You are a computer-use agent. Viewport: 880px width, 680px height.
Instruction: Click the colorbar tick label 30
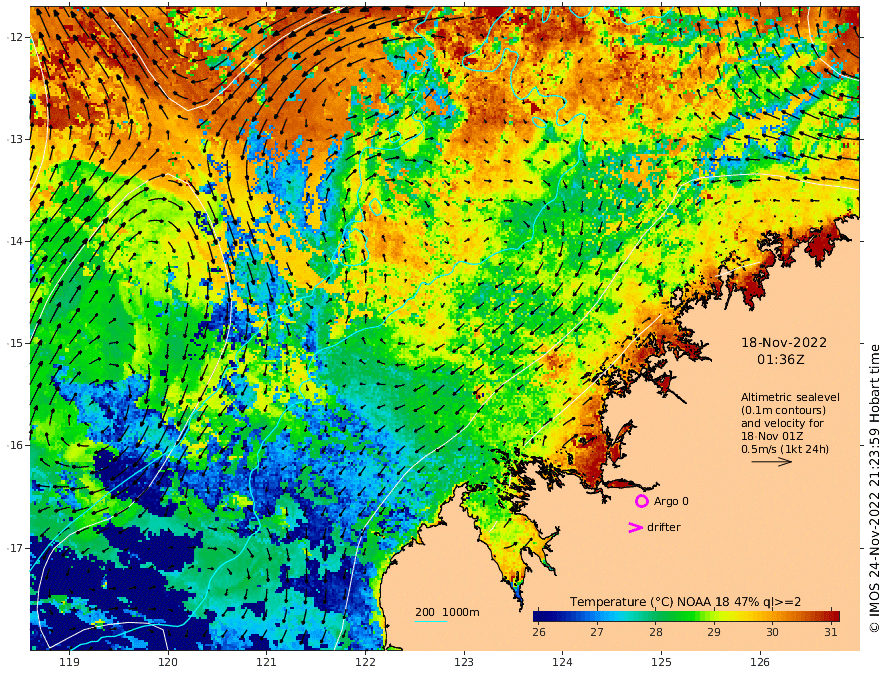click(772, 632)
